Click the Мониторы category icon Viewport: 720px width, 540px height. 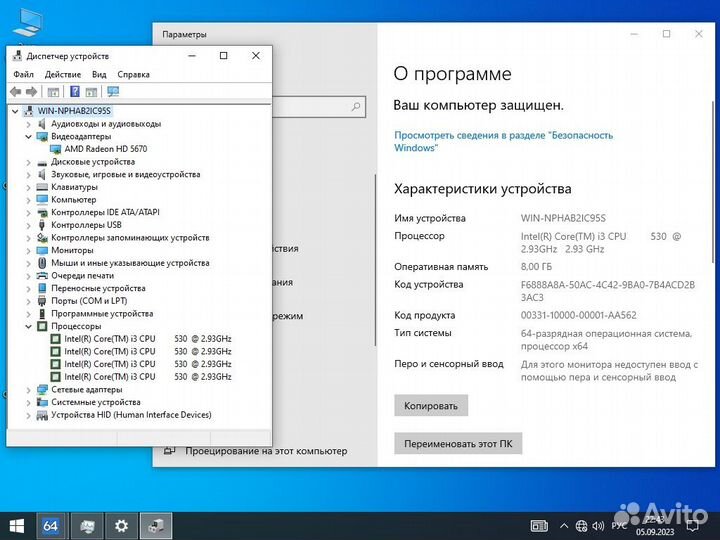point(42,250)
